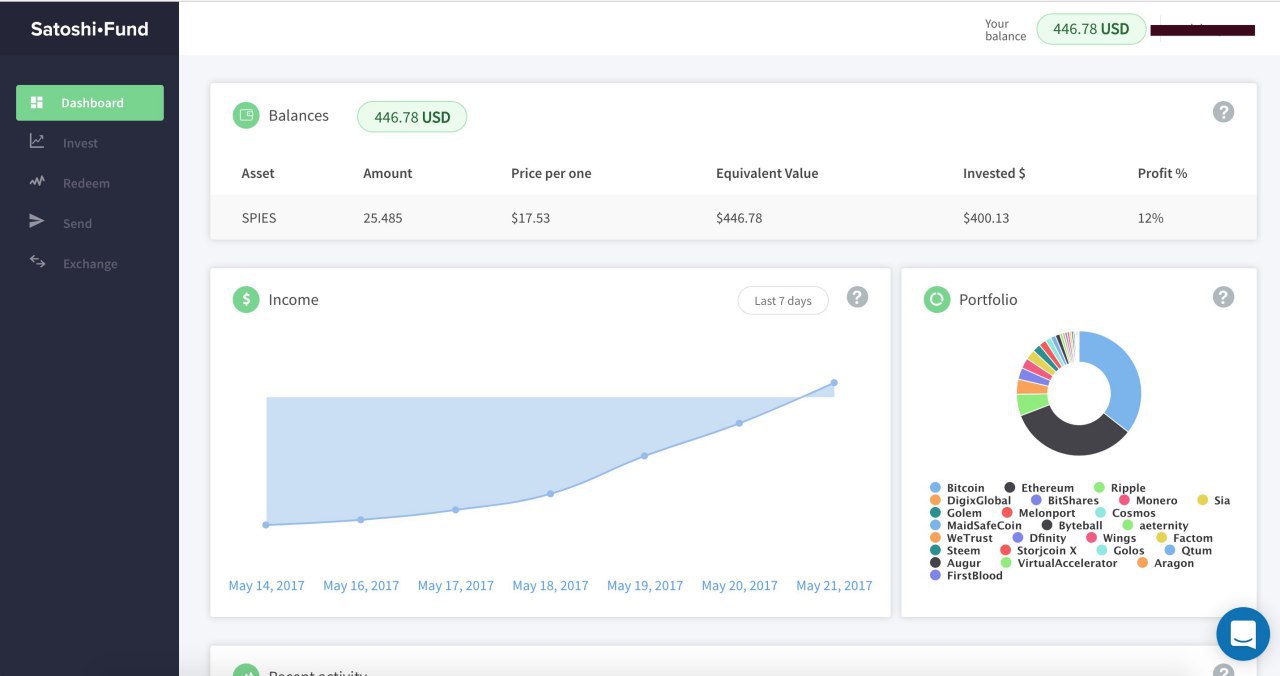This screenshot has width=1280, height=676.
Task: Click the Satoshi•Fund logo link
Action: click(x=89, y=29)
